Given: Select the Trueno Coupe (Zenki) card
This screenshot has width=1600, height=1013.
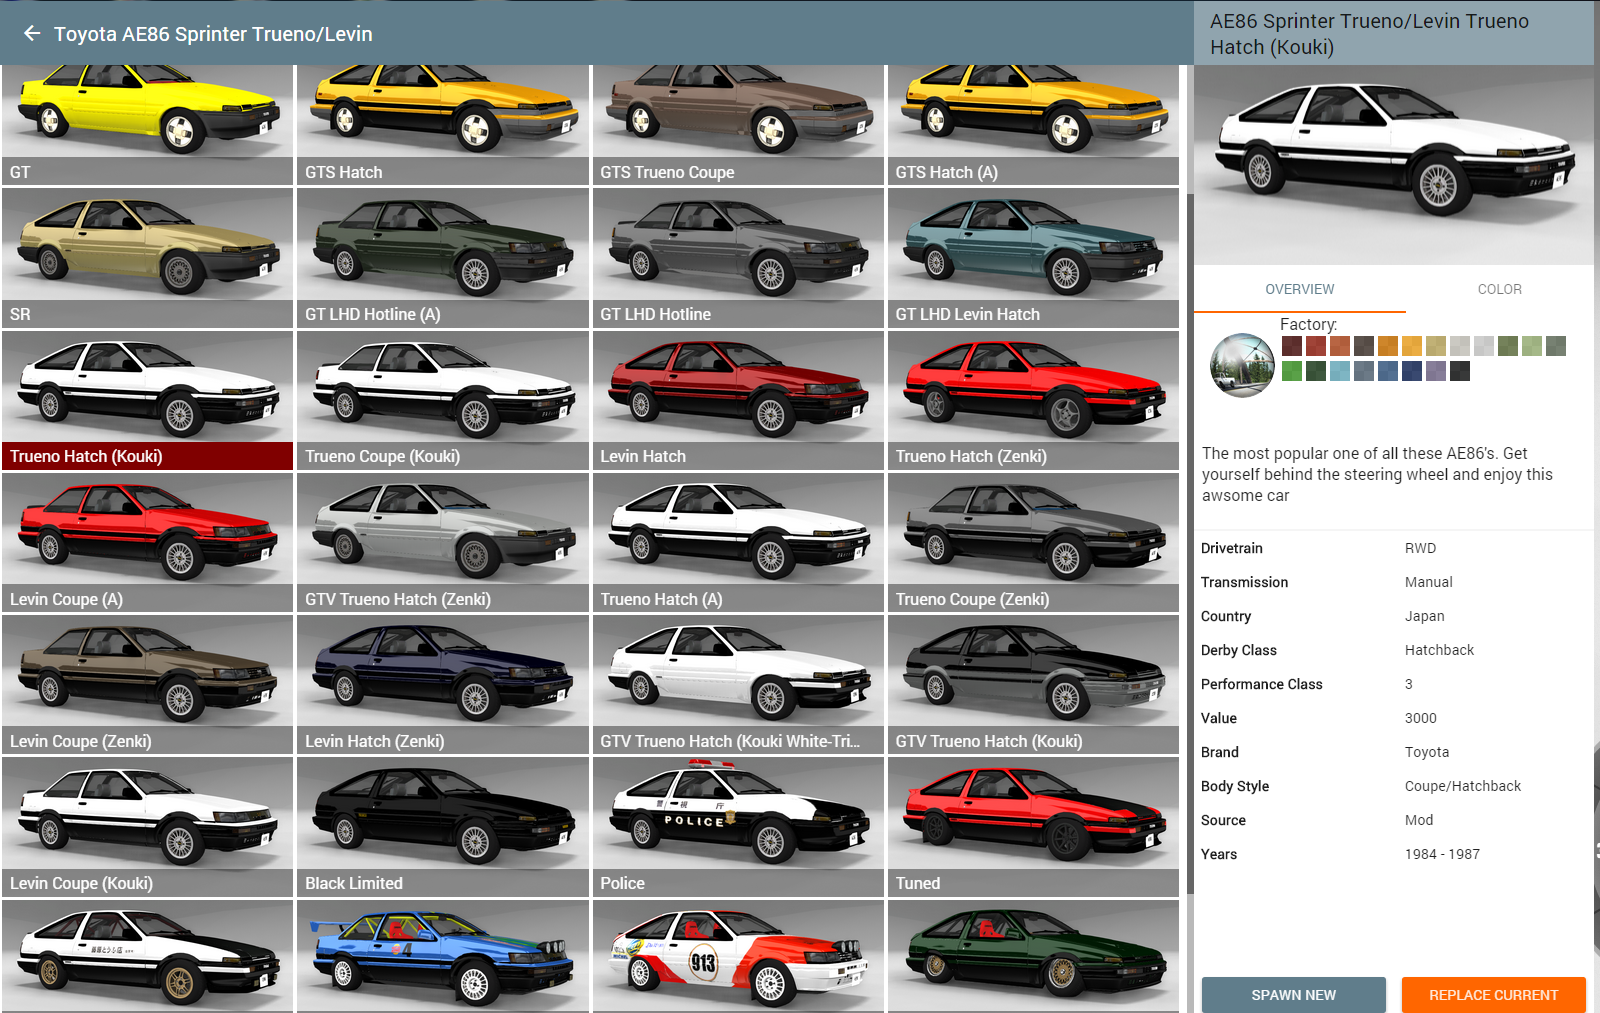Looking at the screenshot, I should 1033,543.
